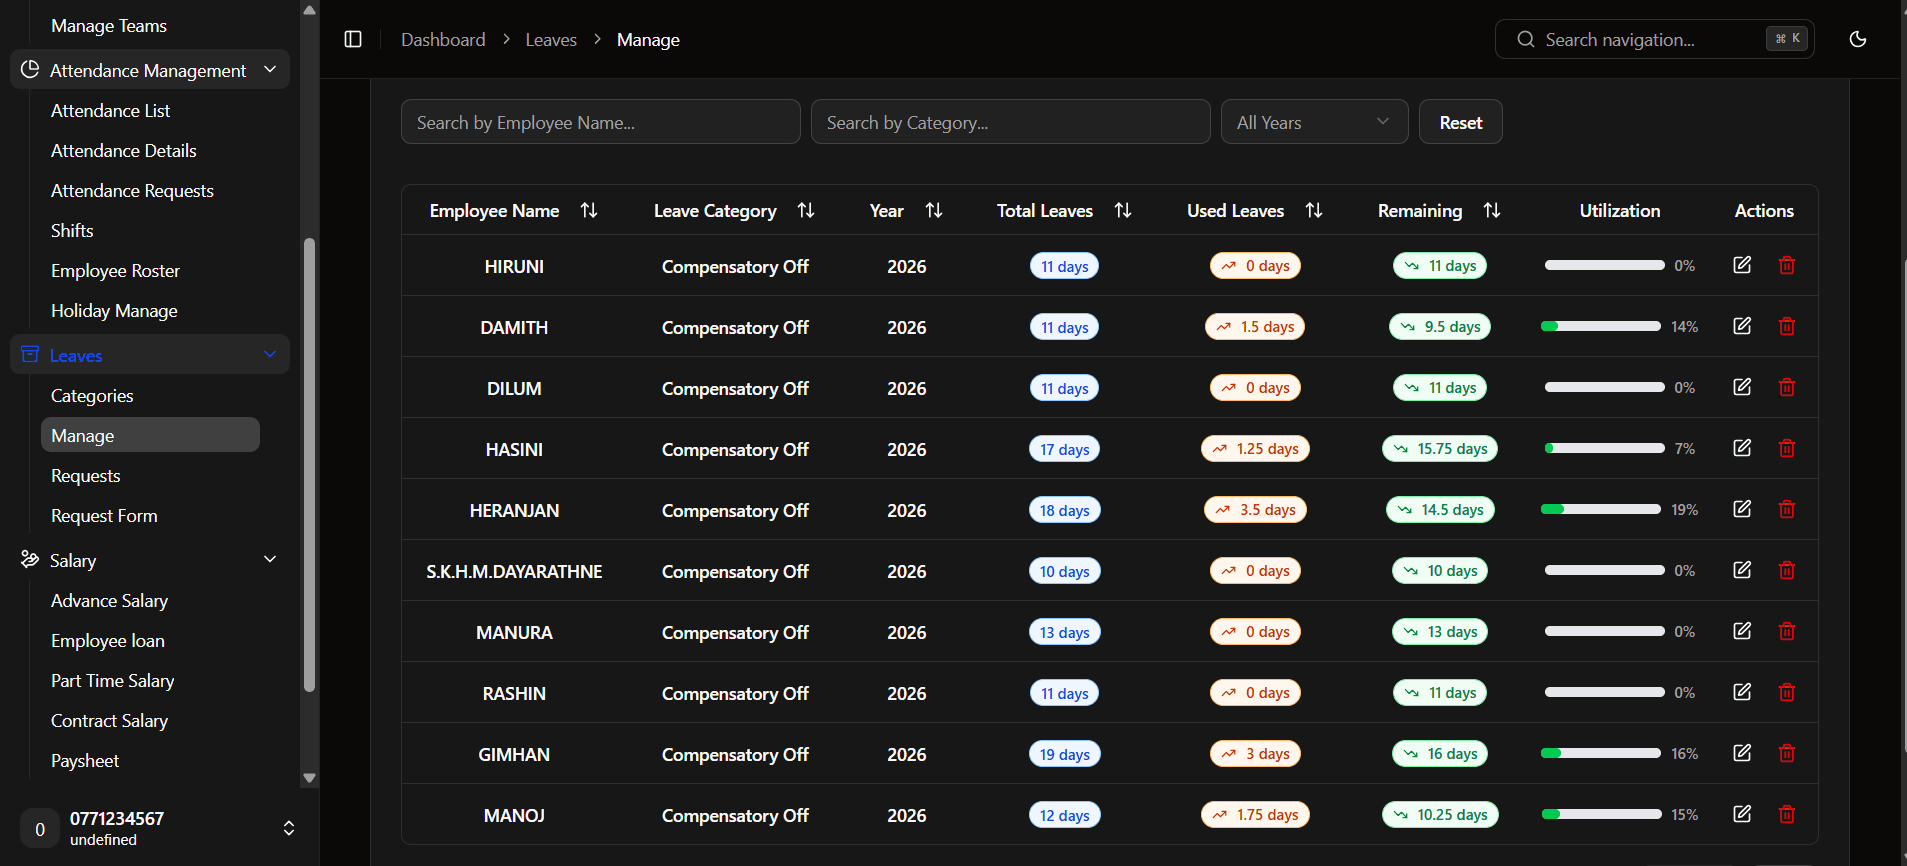Click DAMITH's 14% utilization bar

(x=1601, y=326)
